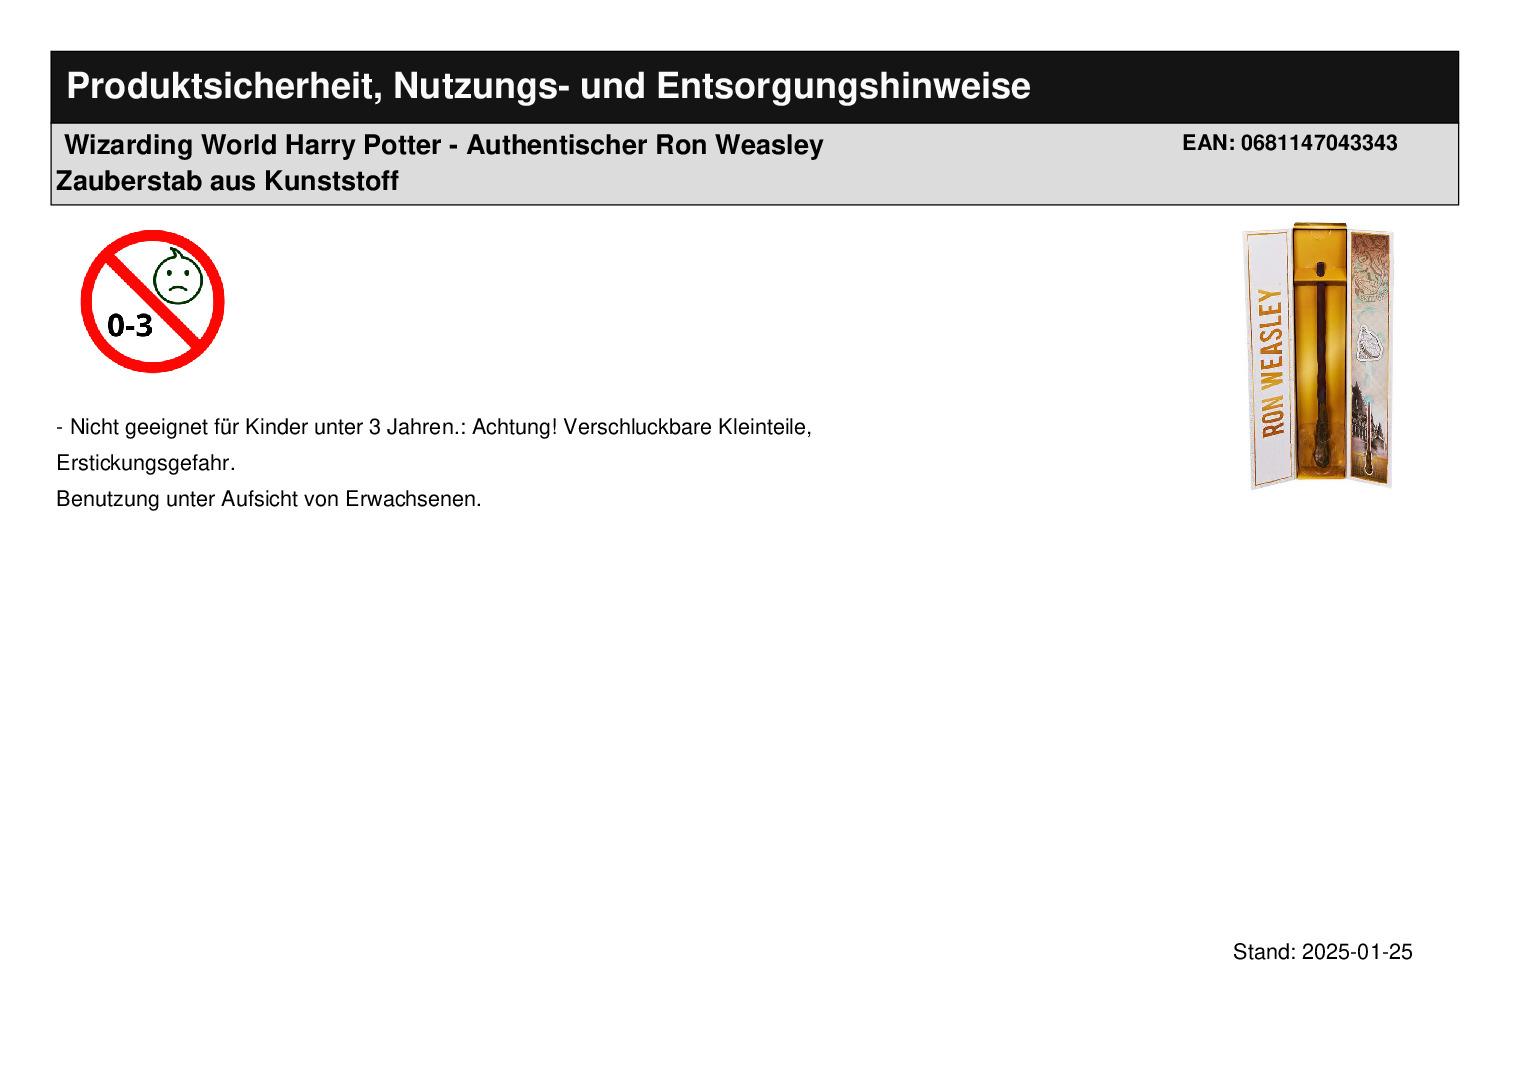Click "Benutzung unter Aufsicht von Erwachsenen." line
The height and width of the screenshot is (1075, 1520).
pos(269,499)
